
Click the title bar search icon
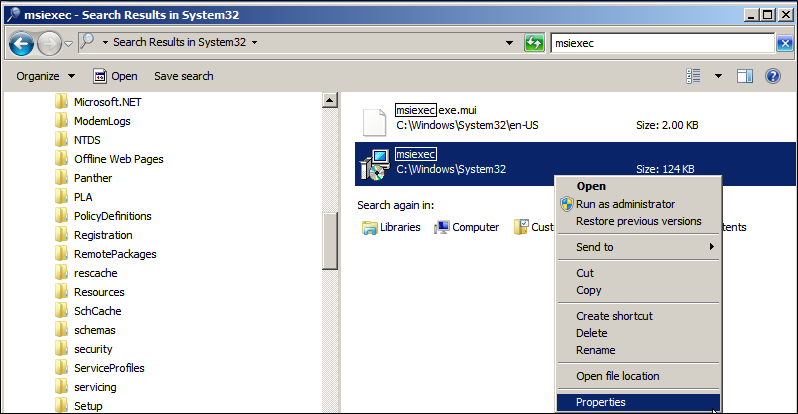(x=13, y=14)
